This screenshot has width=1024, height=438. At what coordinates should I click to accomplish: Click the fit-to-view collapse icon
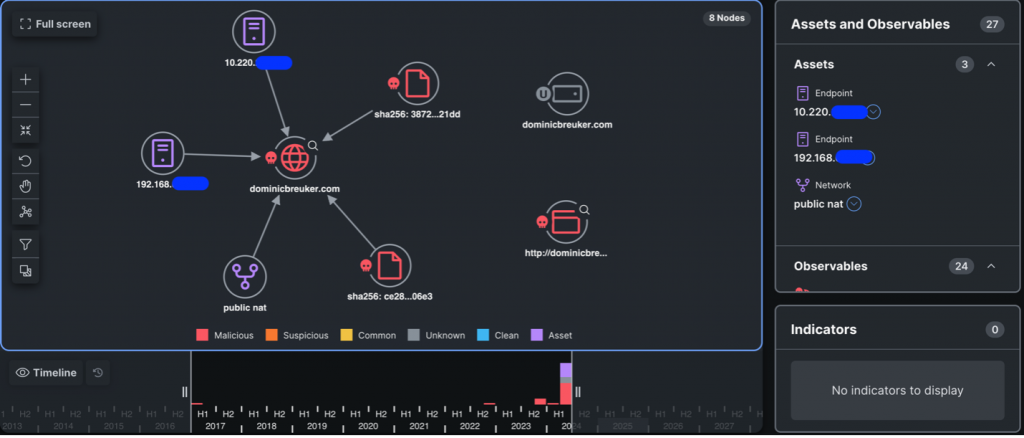[26, 130]
